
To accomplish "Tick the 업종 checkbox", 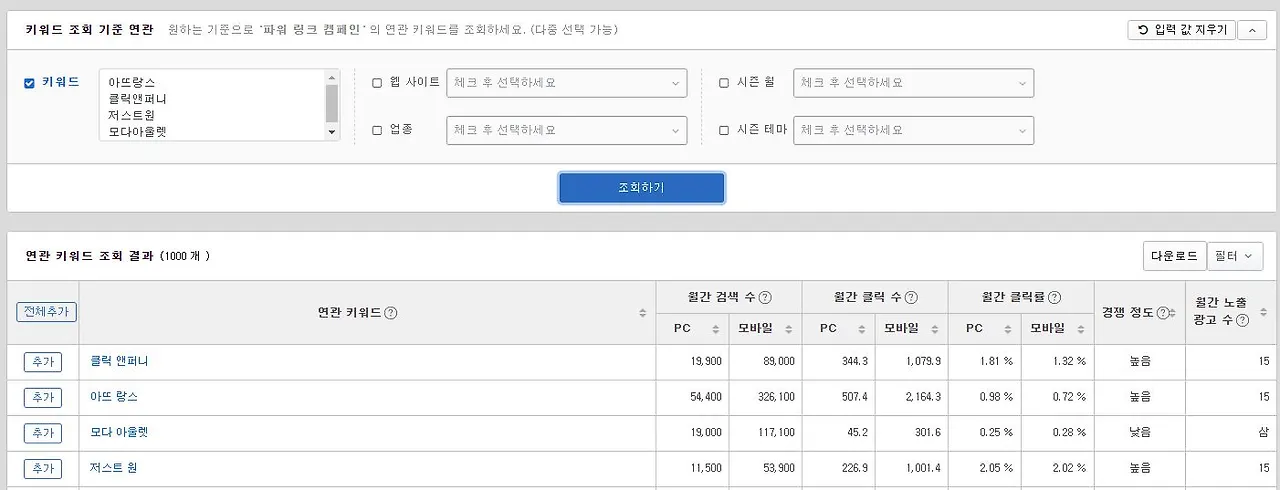I will pyautogui.click(x=377, y=130).
